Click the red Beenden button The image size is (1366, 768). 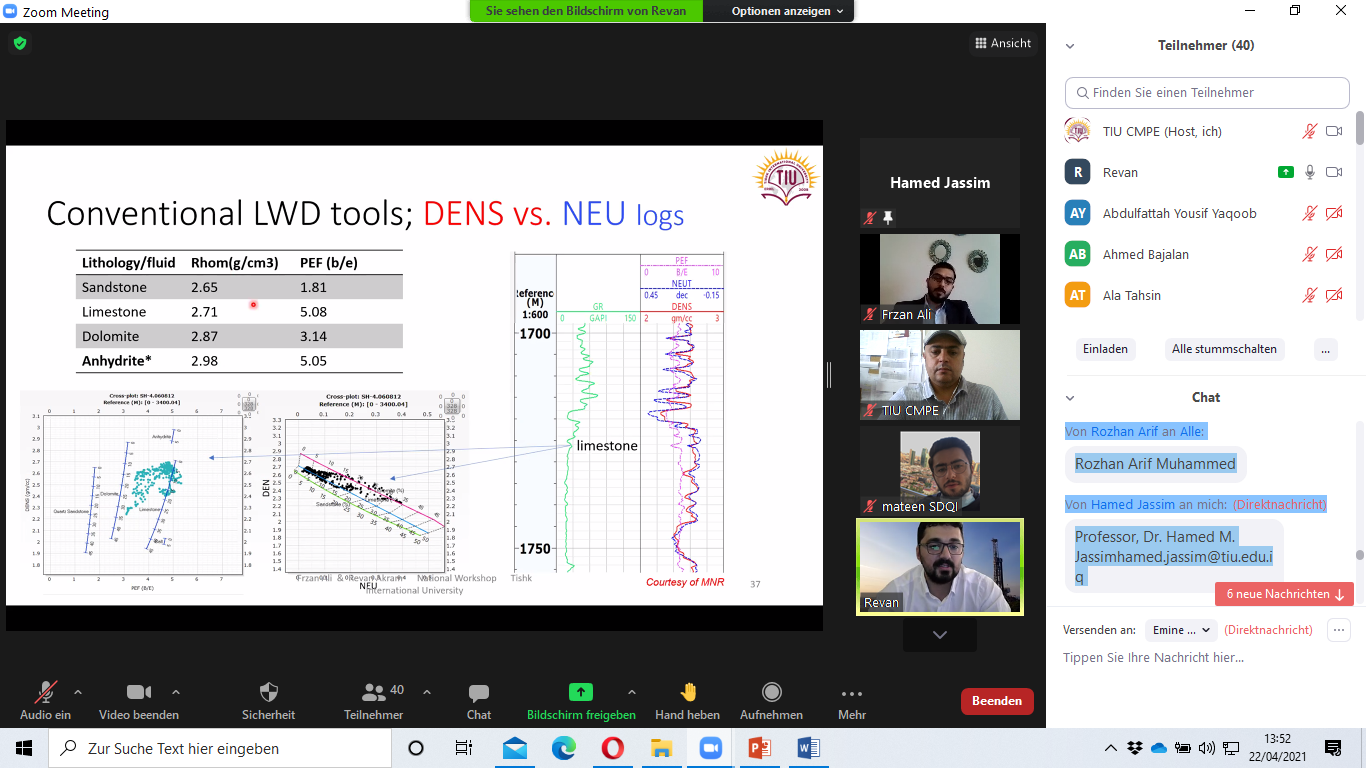pos(996,701)
